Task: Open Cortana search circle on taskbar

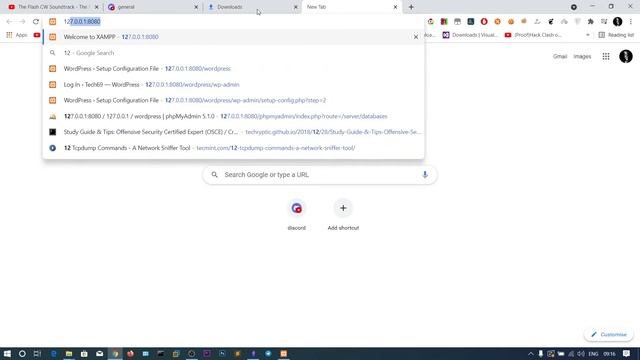Action: [22, 353]
